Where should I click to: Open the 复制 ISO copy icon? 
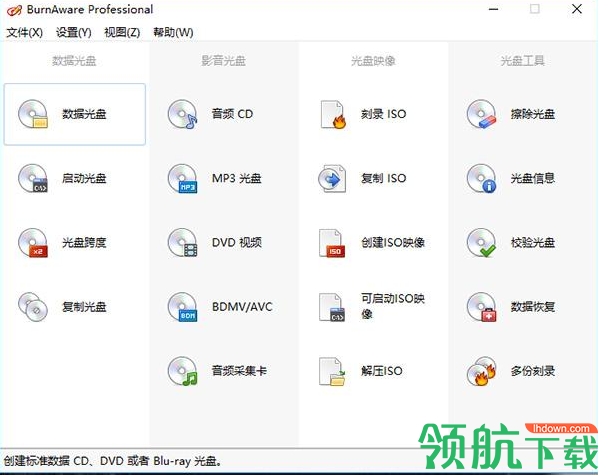point(332,178)
